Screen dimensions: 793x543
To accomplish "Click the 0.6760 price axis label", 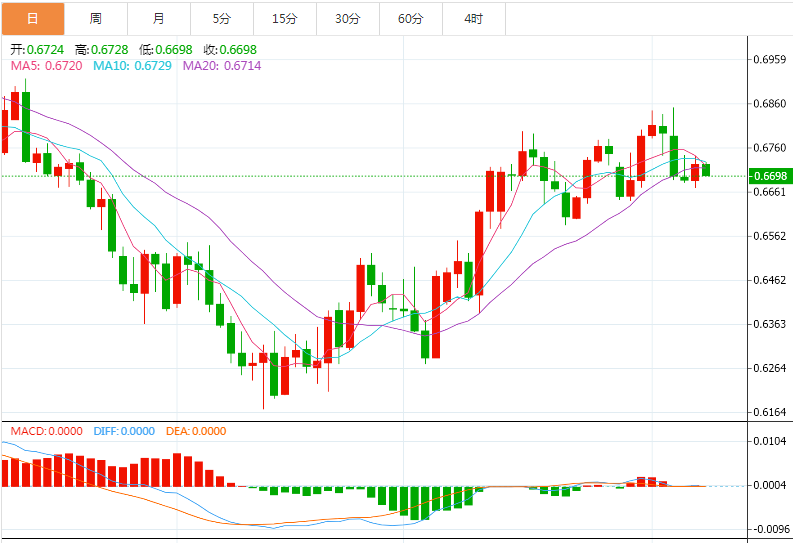I will point(770,148).
